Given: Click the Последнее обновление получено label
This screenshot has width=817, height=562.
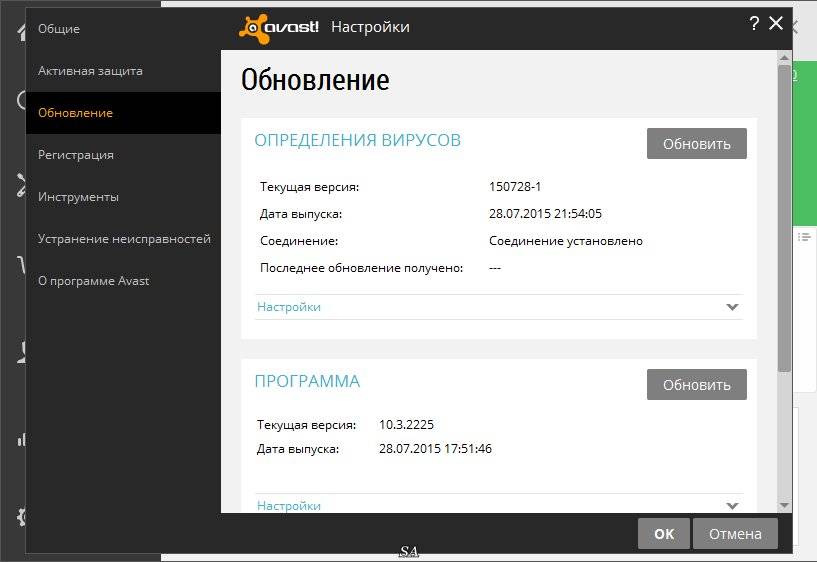Looking at the screenshot, I should 362,268.
